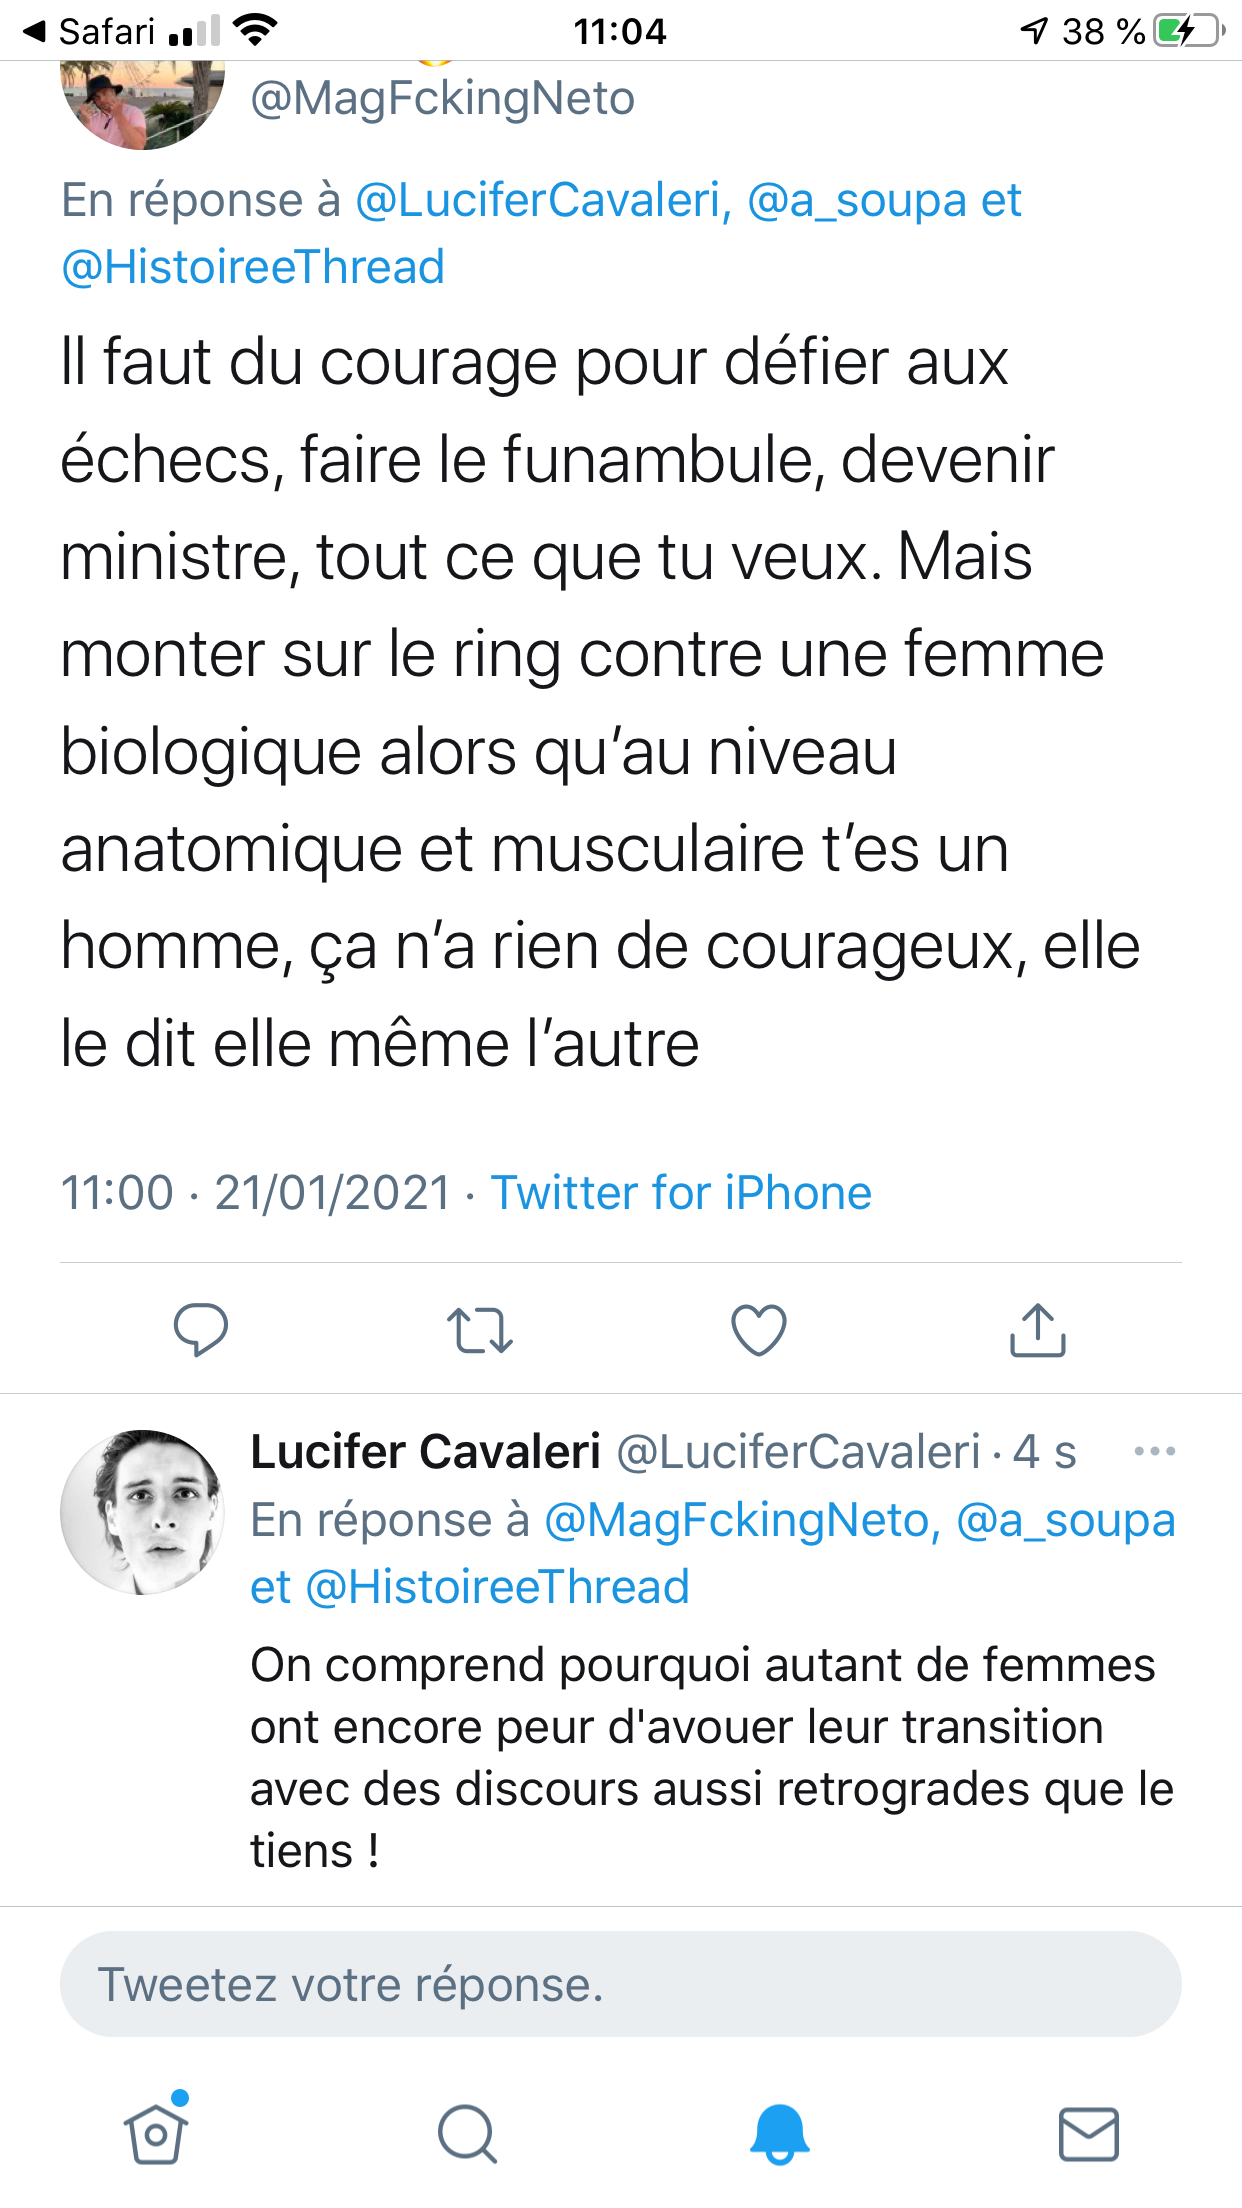Tap the reply speech bubble icon
Viewport: 1242px width, 2208px height.
(201, 1330)
